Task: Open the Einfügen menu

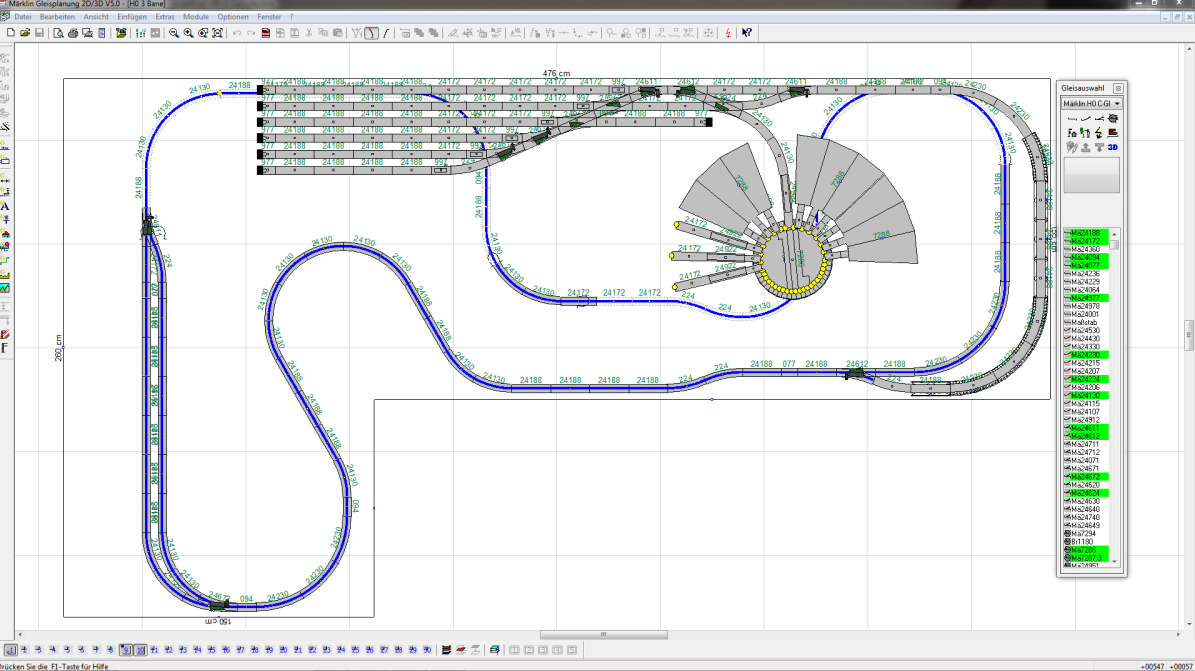Action: coord(132,17)
